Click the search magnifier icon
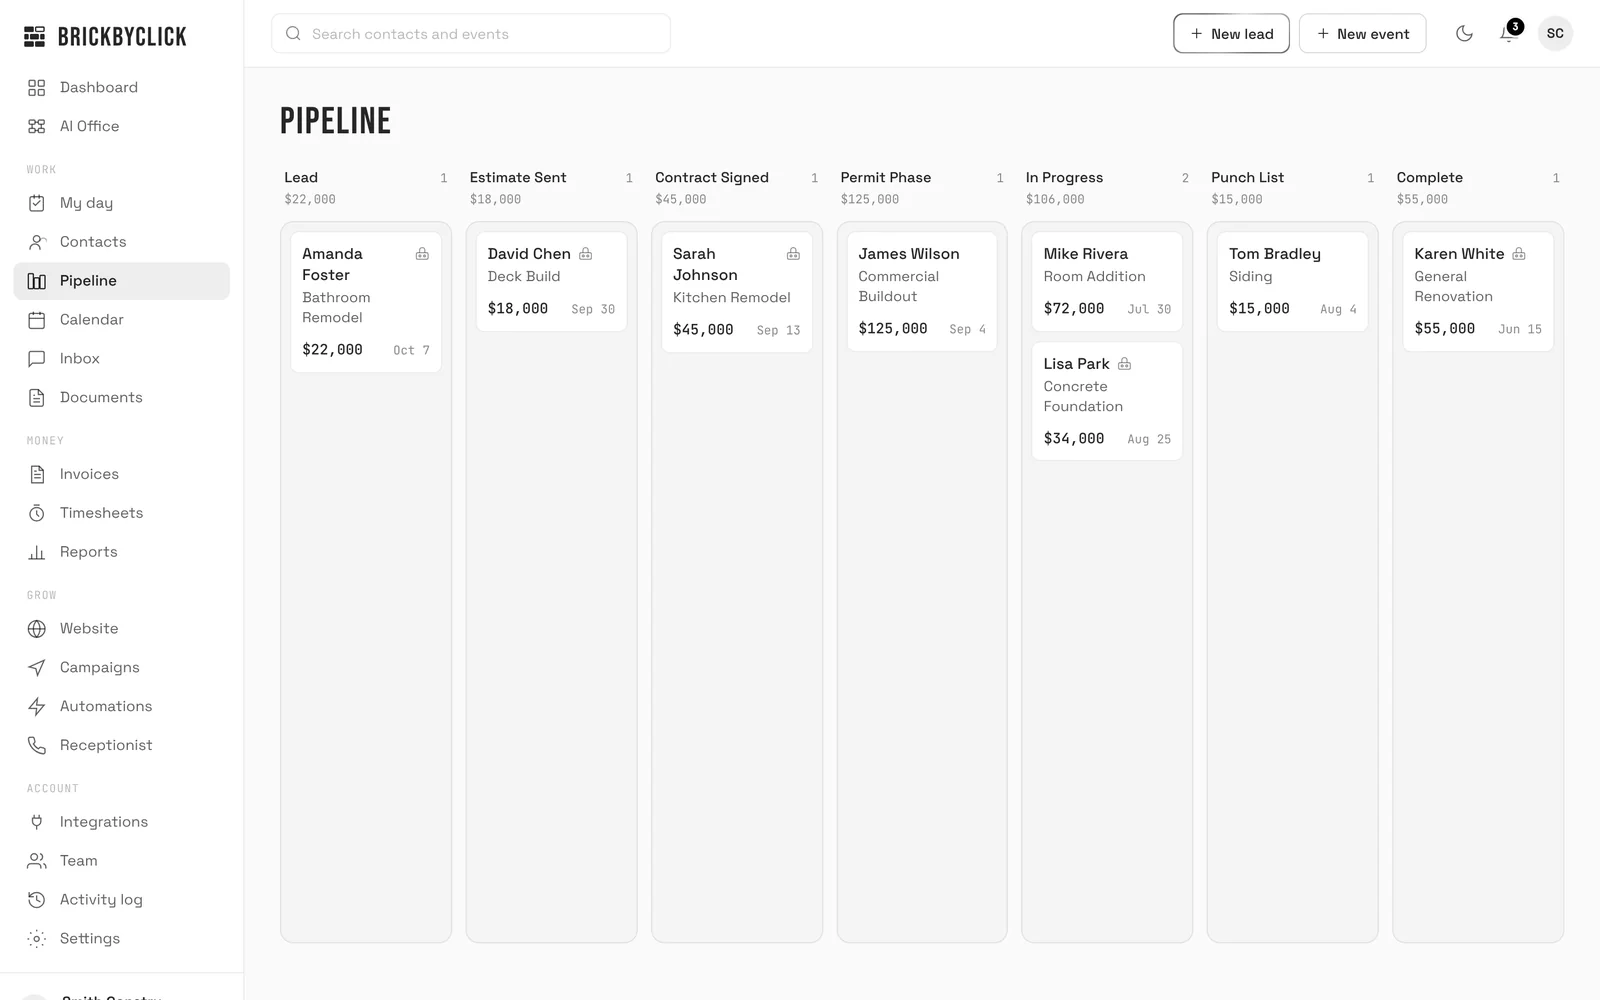 tap(293, 34)
